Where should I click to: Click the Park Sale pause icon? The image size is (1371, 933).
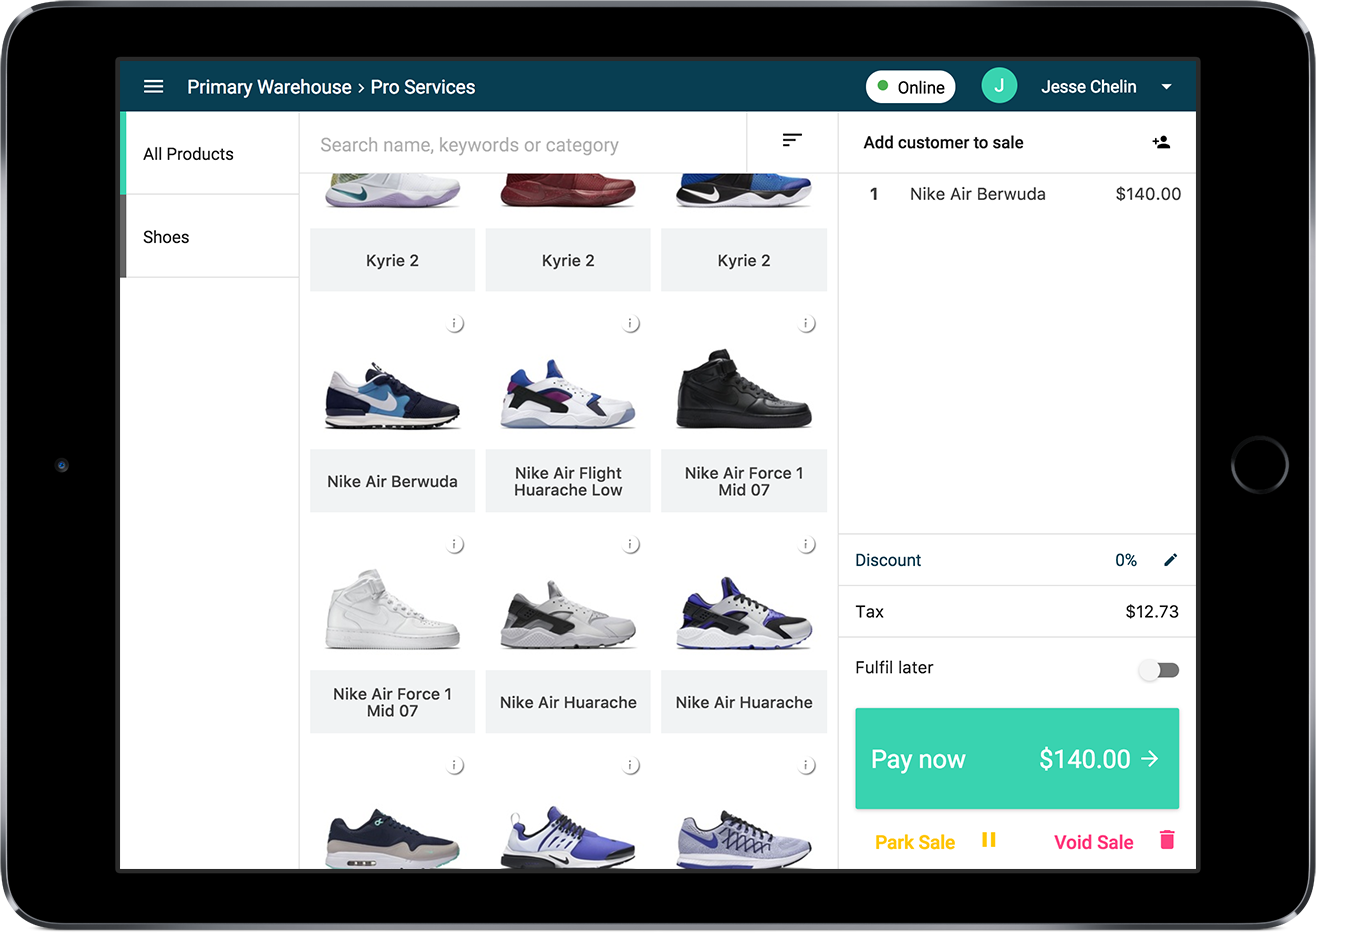tap(989, 840)
